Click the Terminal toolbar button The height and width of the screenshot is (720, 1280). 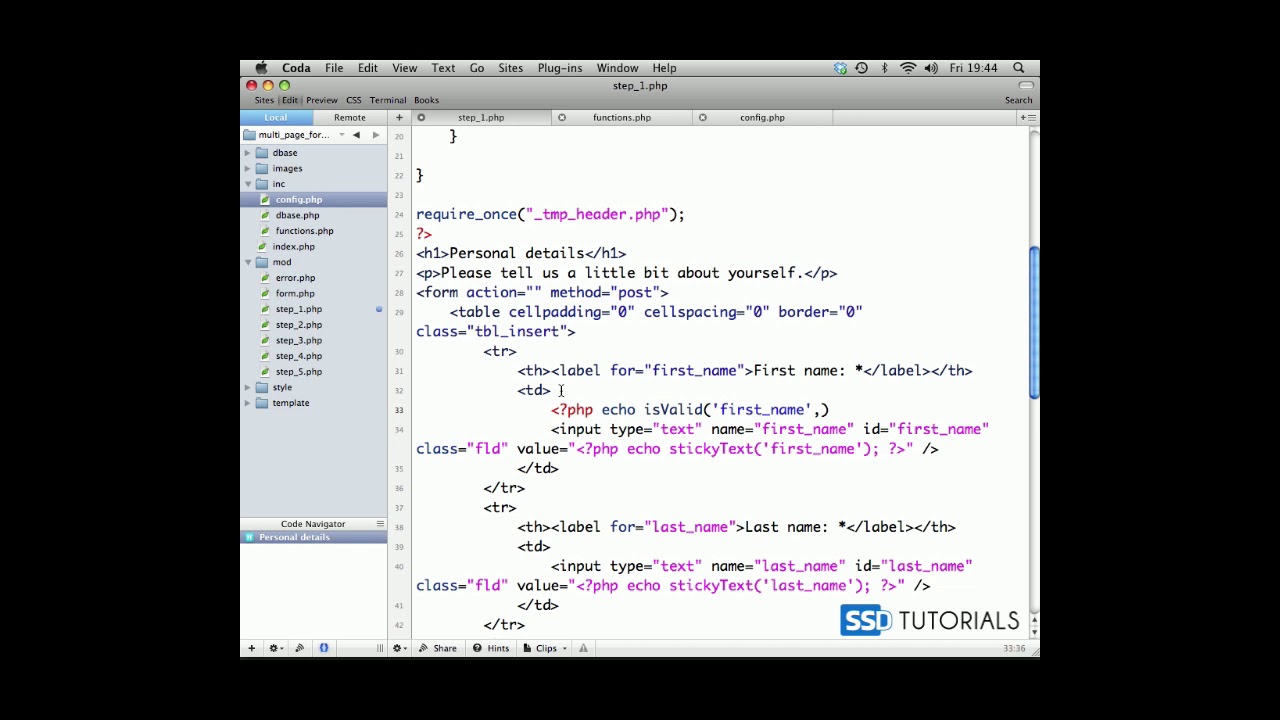388,100
